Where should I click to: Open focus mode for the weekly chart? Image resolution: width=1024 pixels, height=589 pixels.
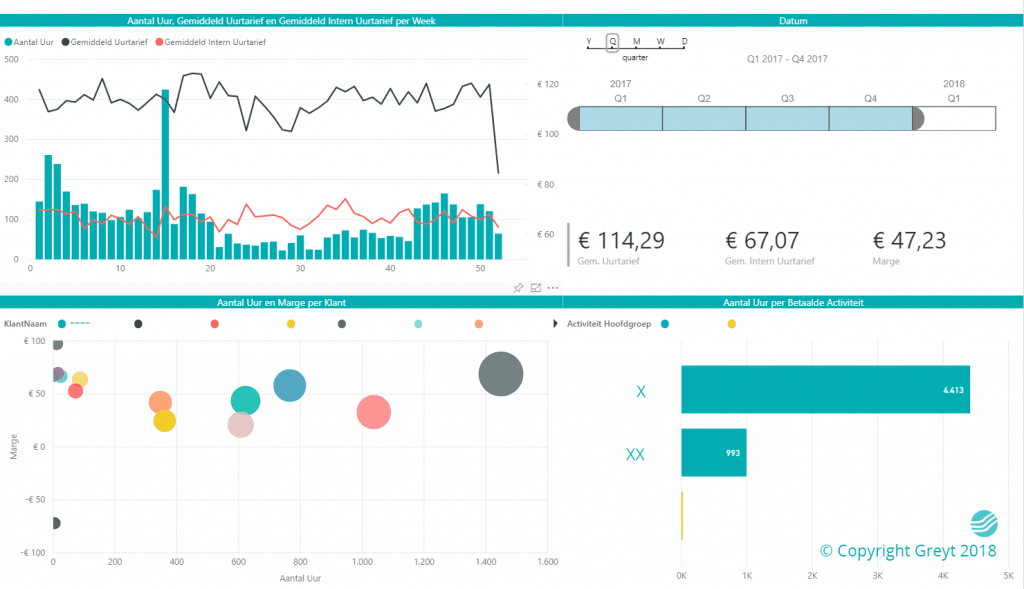pos(536,288)
